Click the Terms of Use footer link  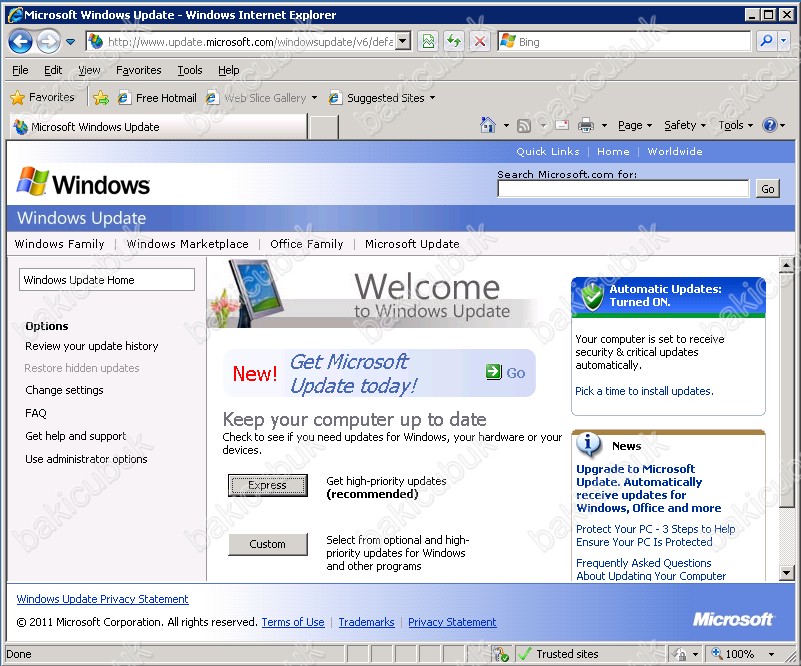click(293, 622)
